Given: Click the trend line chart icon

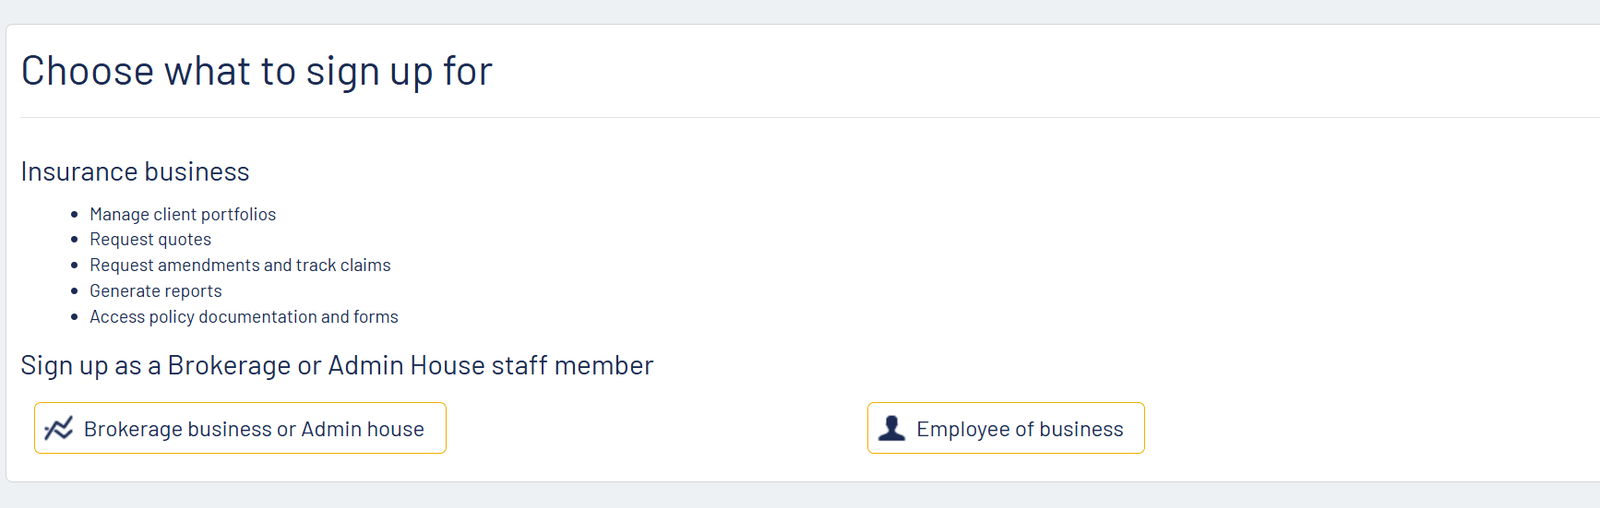Looking at the screenshot, I should (59, 428).
